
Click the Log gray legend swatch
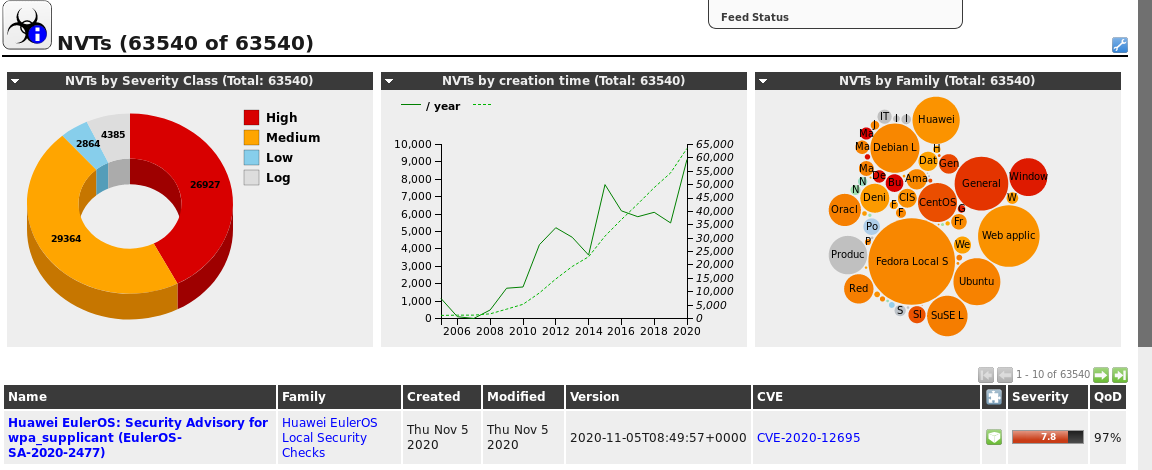tap(251, 178)
